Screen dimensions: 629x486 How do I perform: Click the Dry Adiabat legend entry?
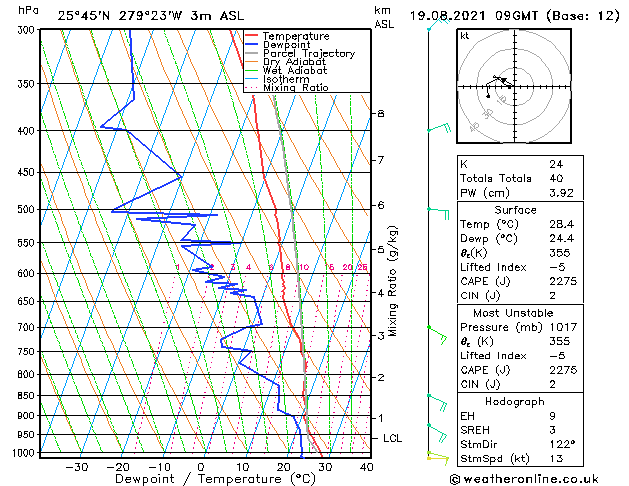[x=294, y=62]
